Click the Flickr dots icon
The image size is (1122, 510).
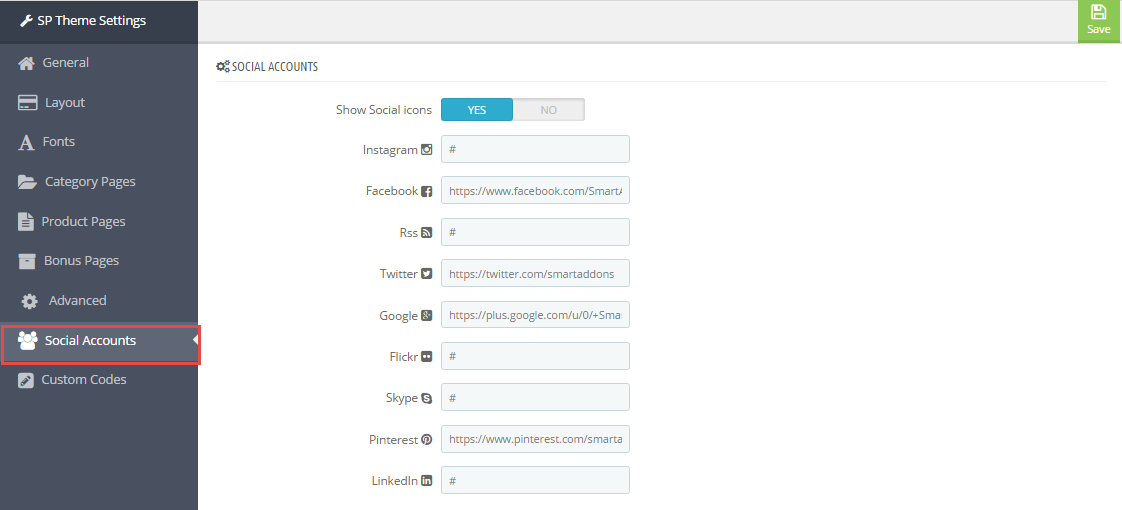[x=426, y=357]
